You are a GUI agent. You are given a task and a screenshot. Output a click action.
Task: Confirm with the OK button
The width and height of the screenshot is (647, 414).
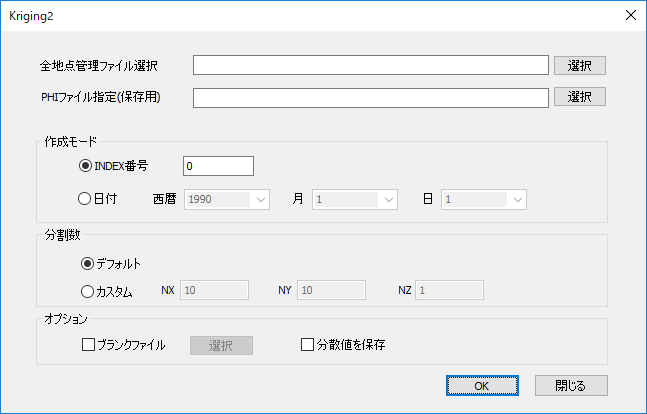tap(481, 385)
